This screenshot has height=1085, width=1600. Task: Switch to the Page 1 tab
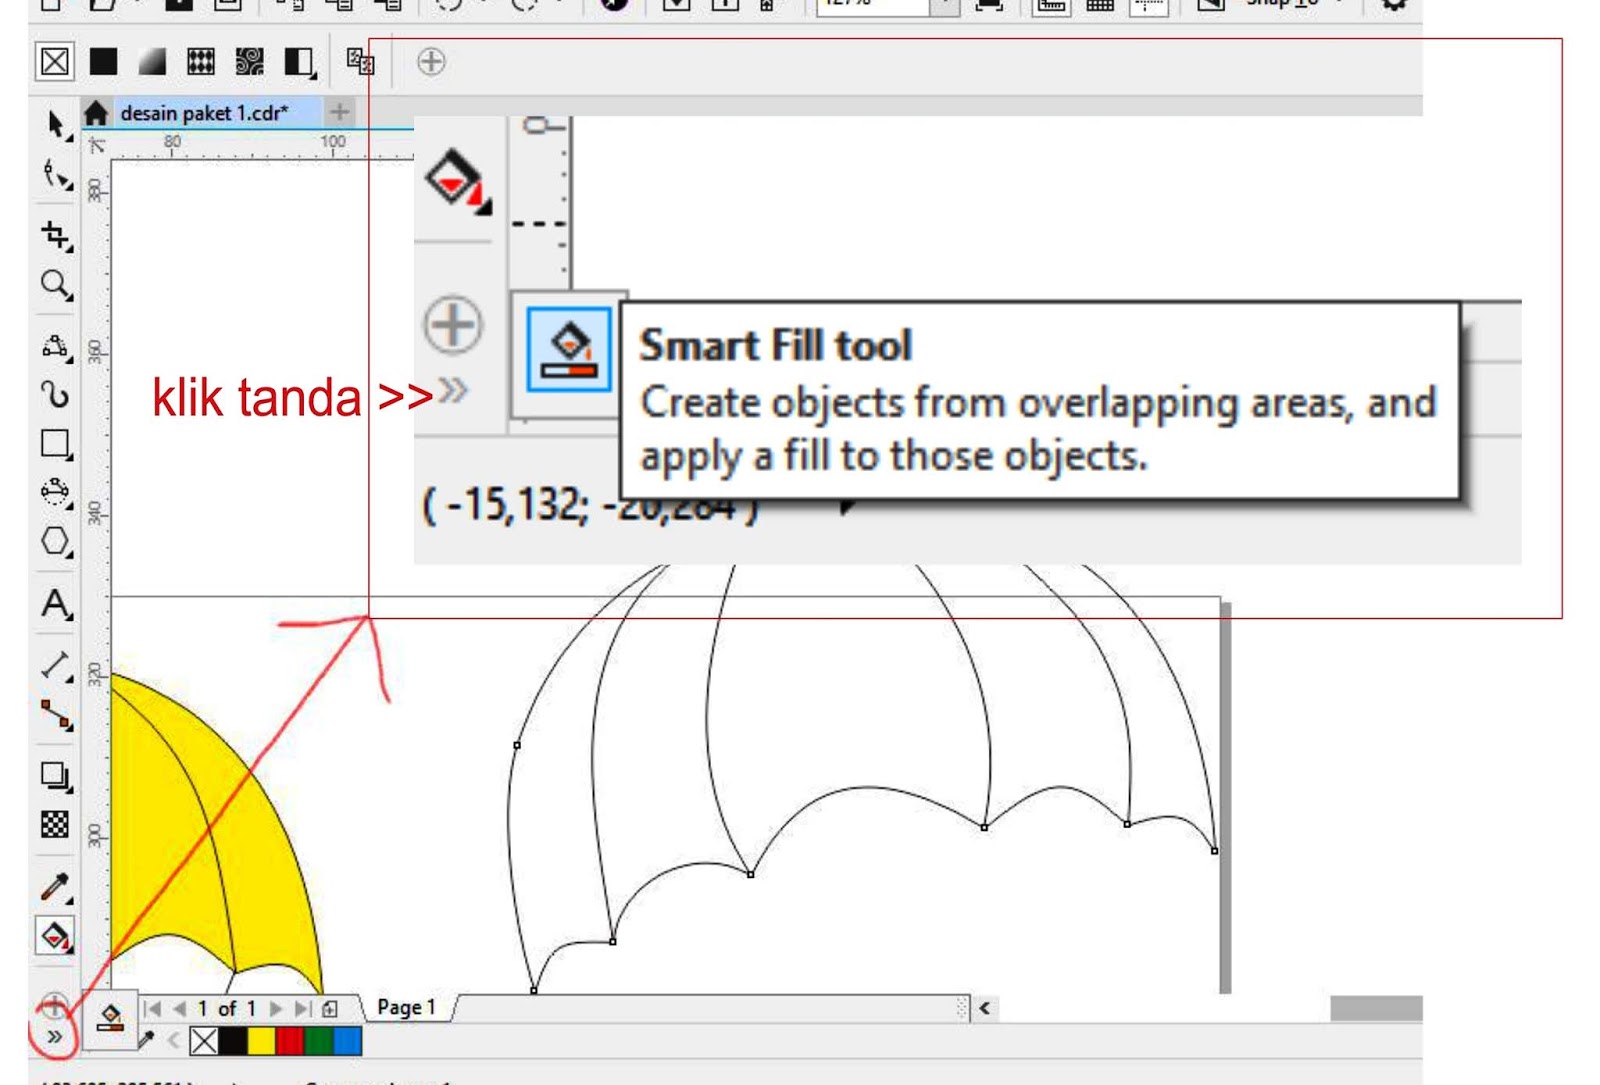click(408, 1008)
